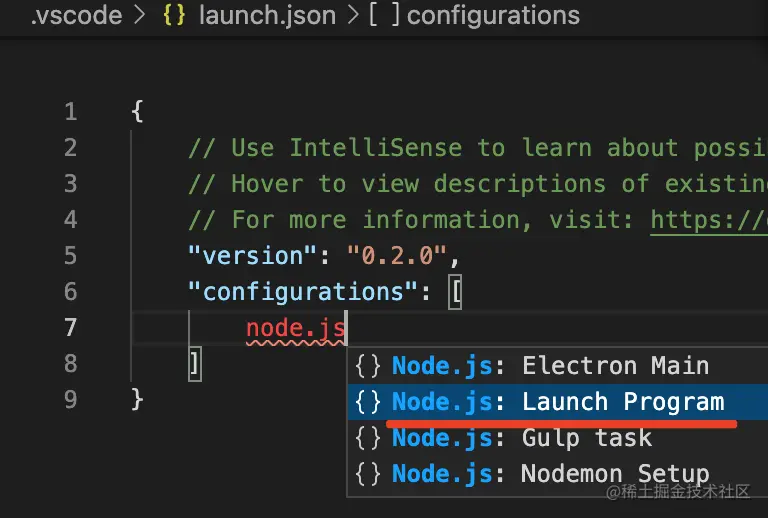Open the launch.json breadcrumb

click(267, 15)
